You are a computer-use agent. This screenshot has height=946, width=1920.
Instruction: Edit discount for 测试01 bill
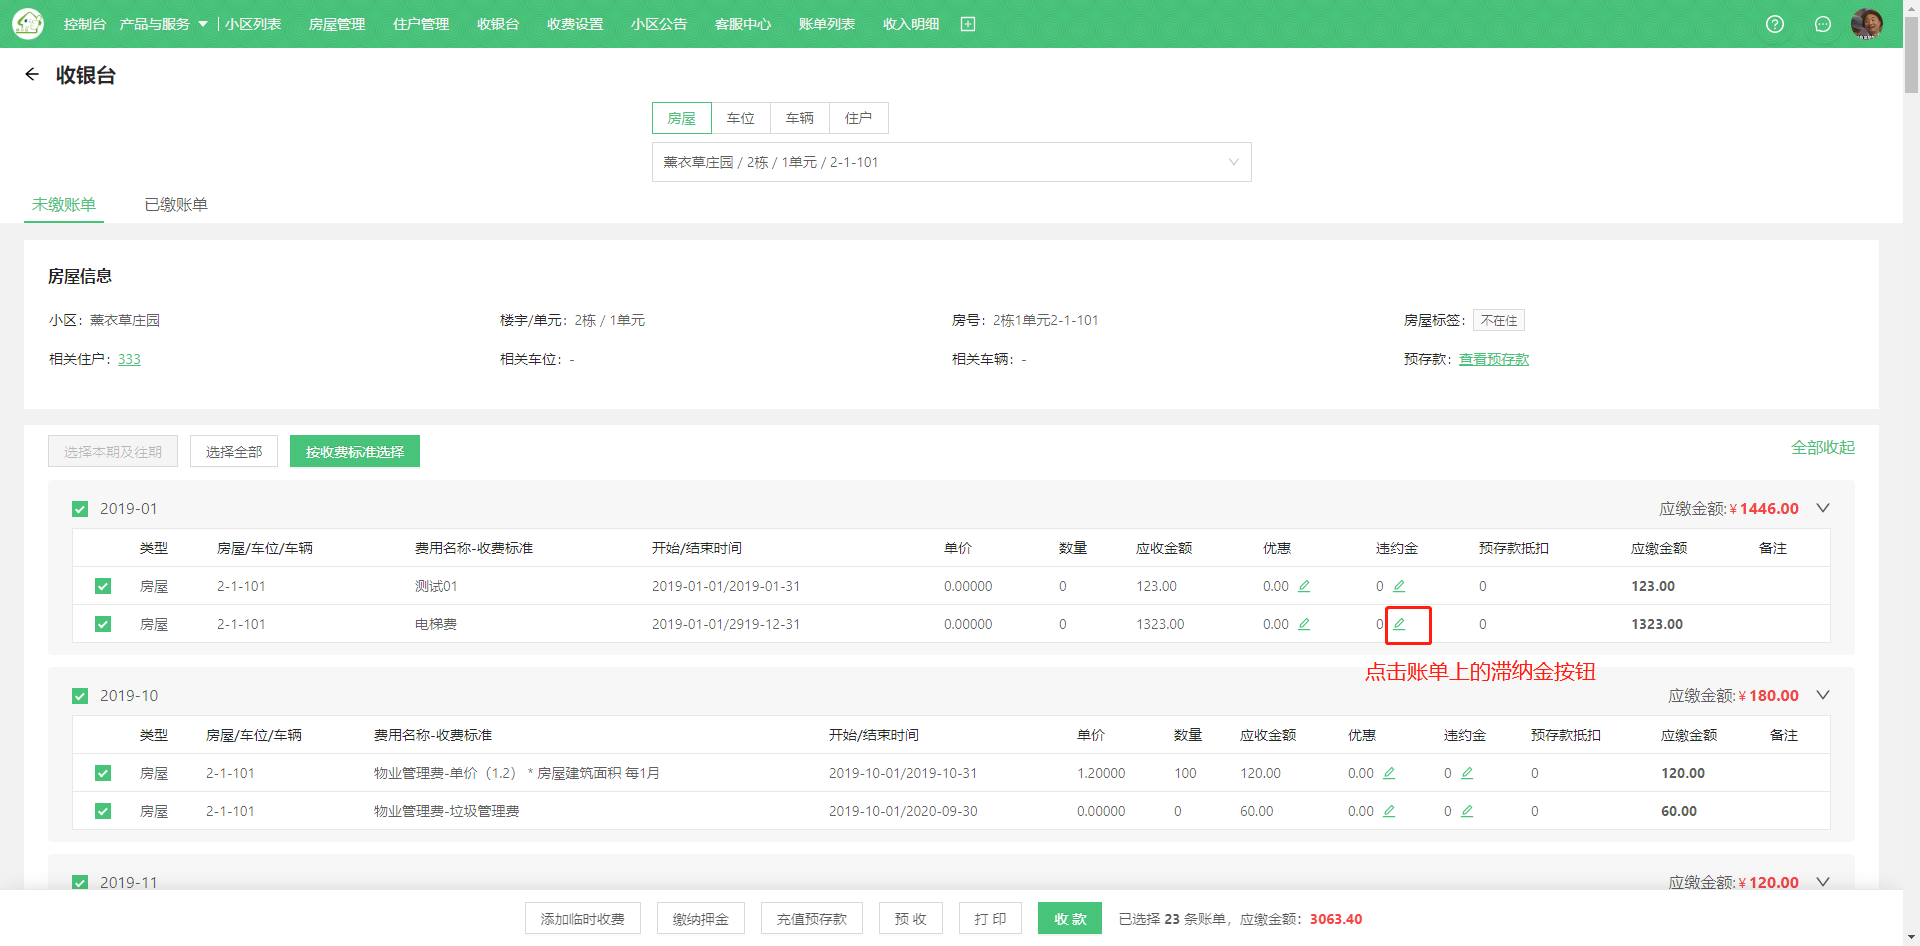(1304, 586)
